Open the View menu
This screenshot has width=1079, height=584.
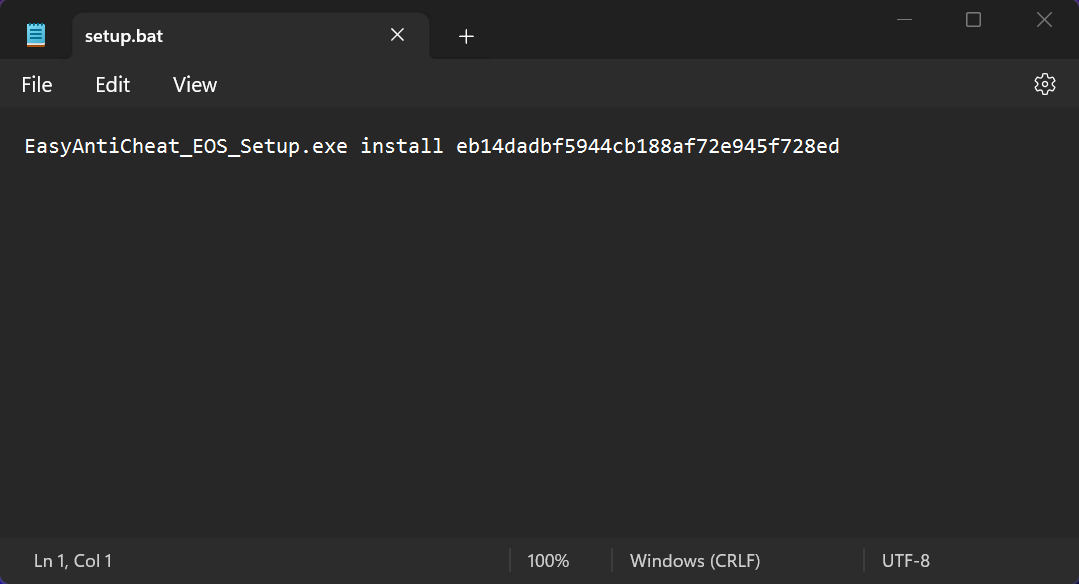pos(195,85)
